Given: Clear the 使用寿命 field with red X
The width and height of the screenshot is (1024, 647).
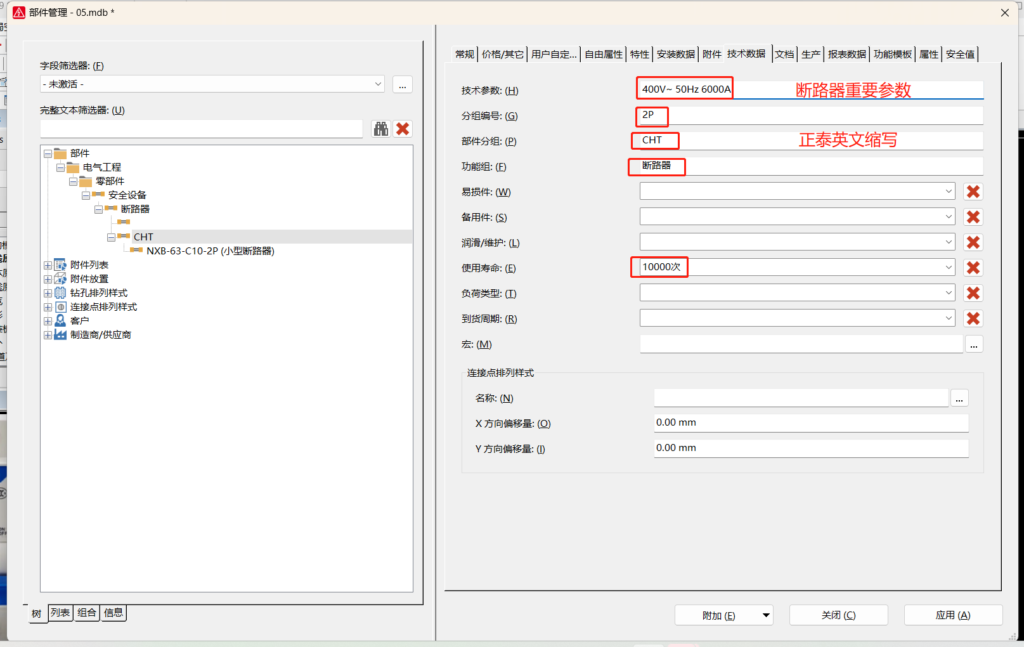Looking at the screenshot, I should click(x=972, y=268).
